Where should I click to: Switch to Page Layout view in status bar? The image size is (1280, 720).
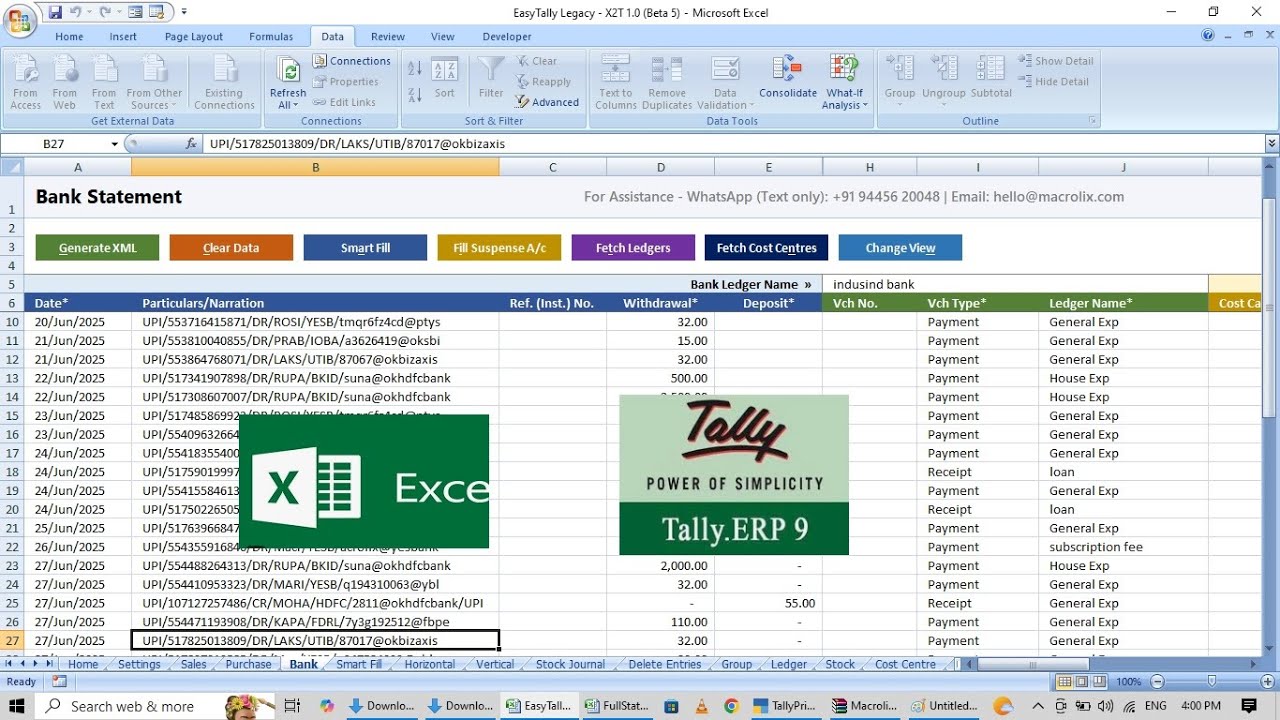coord(1083,682)
